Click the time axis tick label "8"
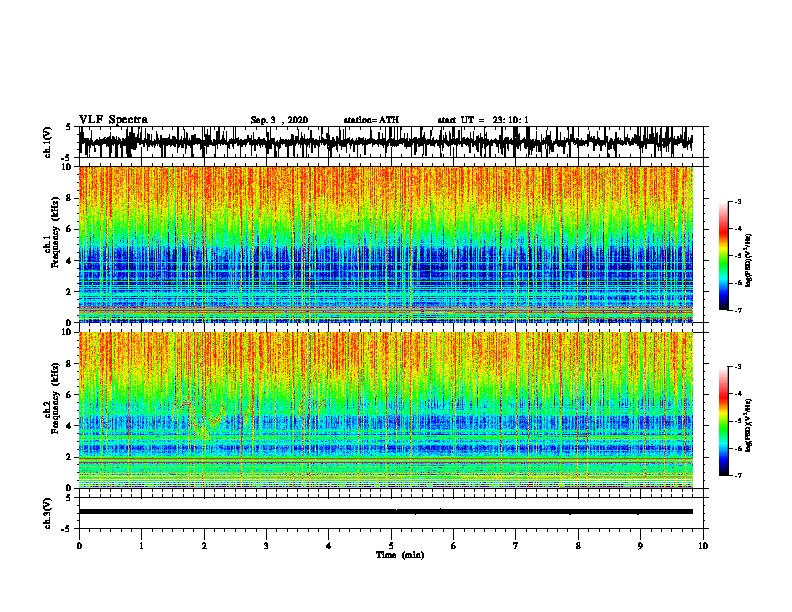The image size is (792, 612). (578, 546)
